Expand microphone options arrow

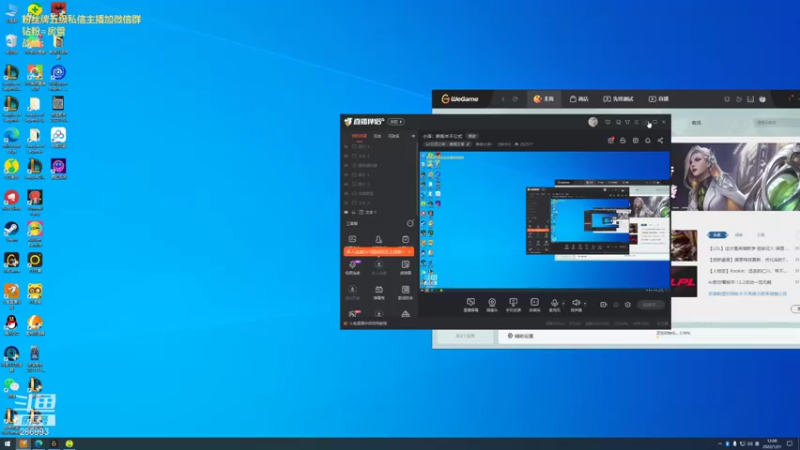(x=563, y=304)
